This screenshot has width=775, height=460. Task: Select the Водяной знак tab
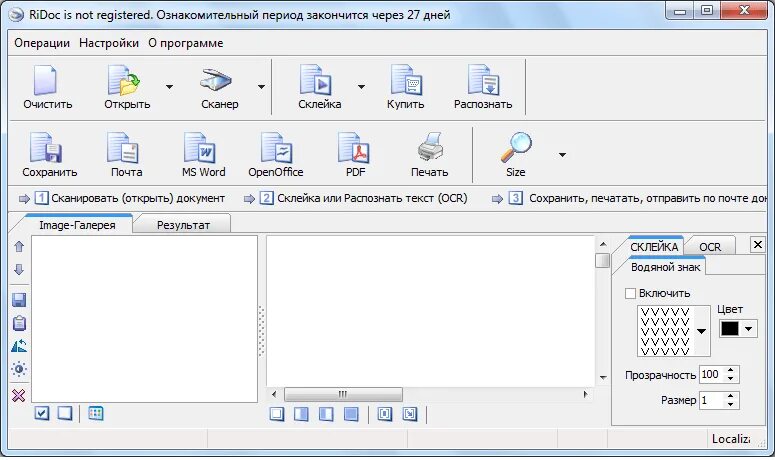click(665, 267)
